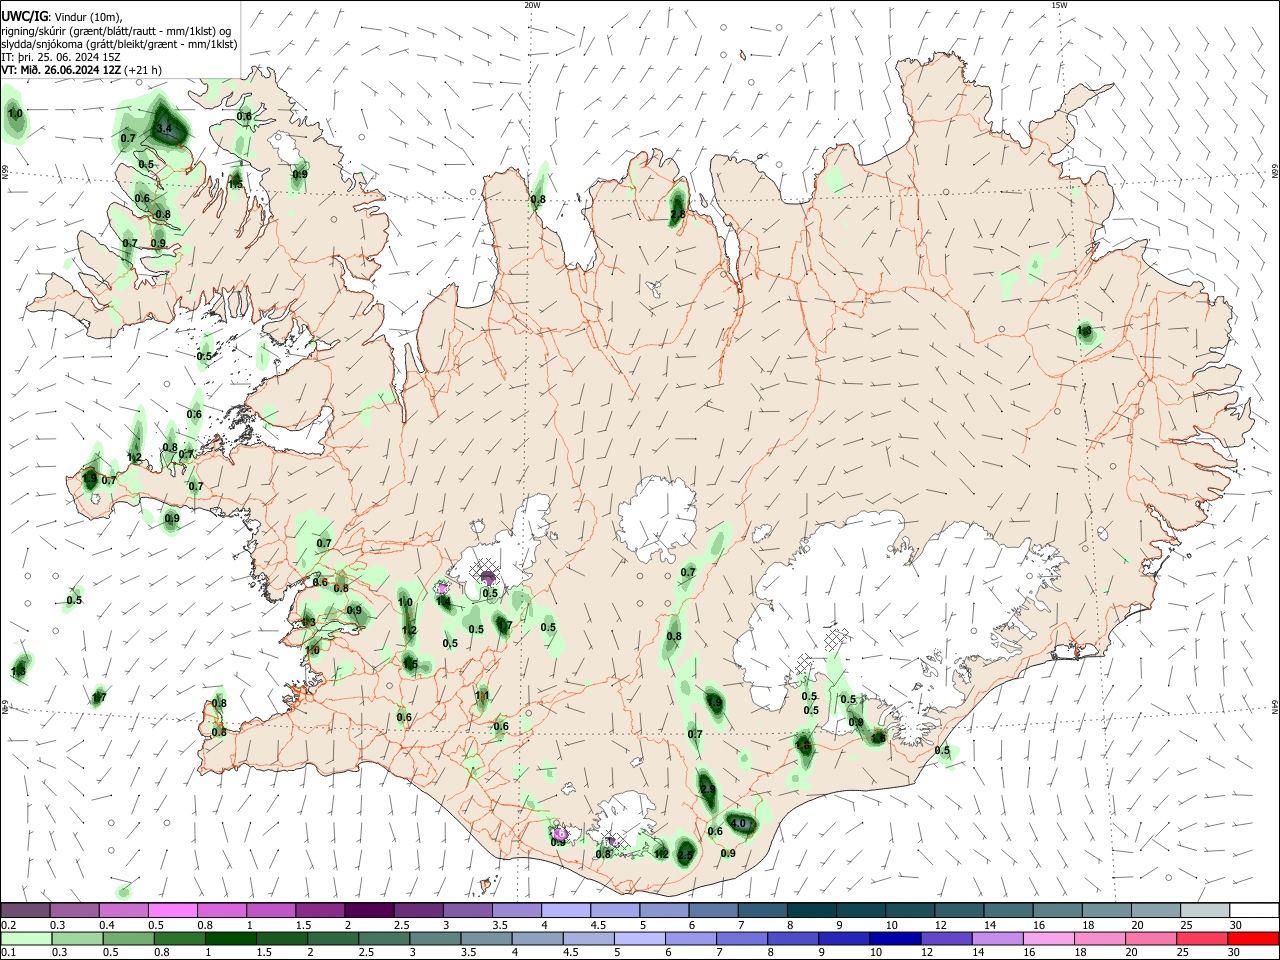Click the rigning/skúrir legend description line
Image resolution: width=1280 pixels, height=960 pixels.
tap(116, 31)
